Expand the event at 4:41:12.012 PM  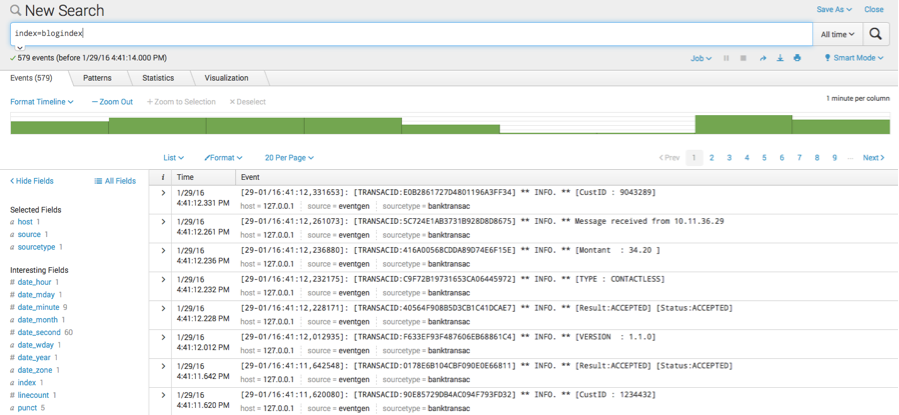(x=163, y=337)
